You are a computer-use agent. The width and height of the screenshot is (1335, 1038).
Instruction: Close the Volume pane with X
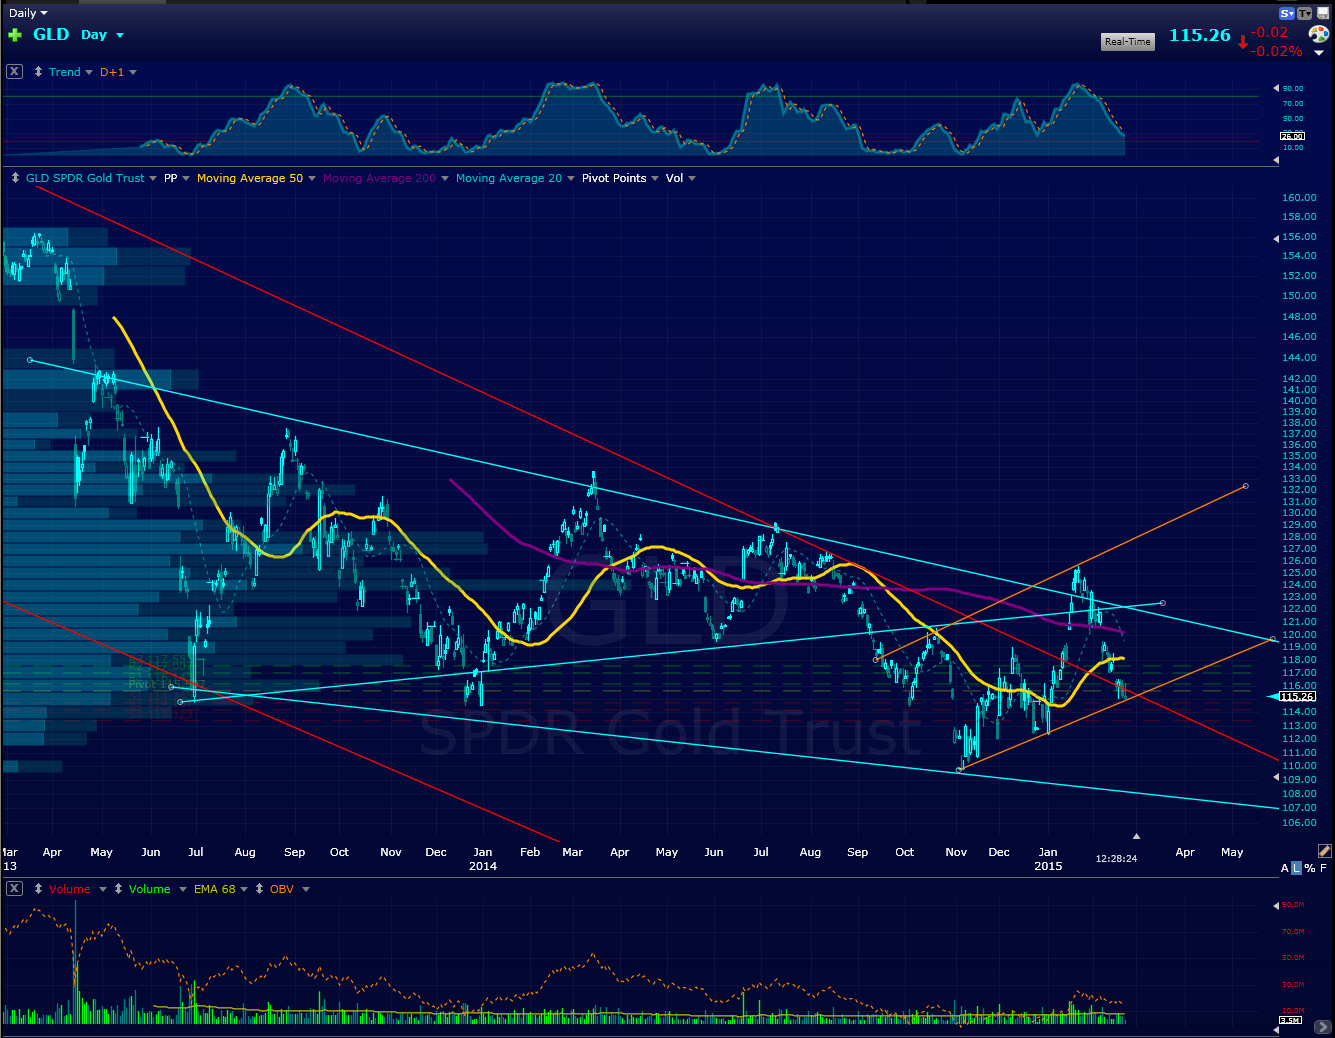[x=14, y=889]
